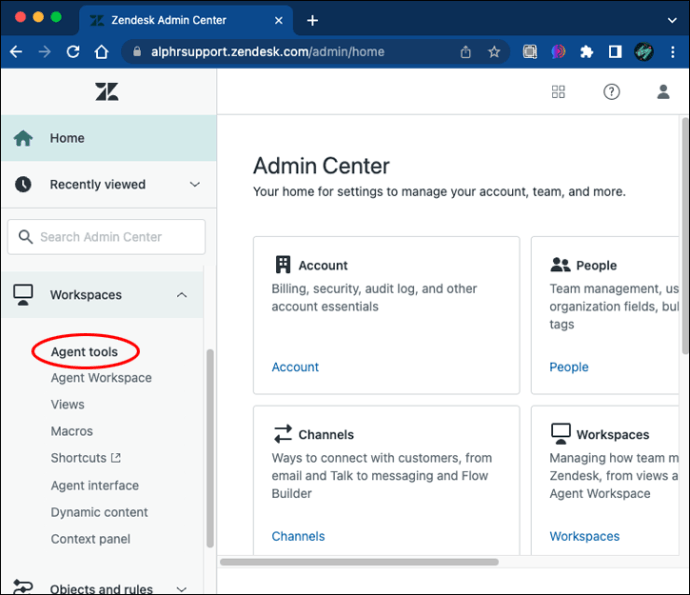Open the Chrome profile avatar

click(644, 52)
